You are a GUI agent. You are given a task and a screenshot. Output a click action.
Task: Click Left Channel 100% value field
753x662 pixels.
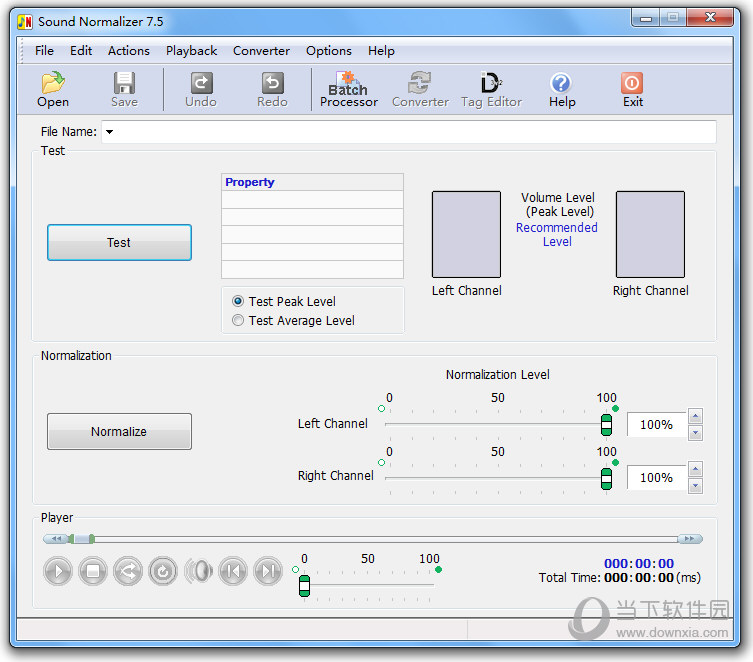coord(656,424)
